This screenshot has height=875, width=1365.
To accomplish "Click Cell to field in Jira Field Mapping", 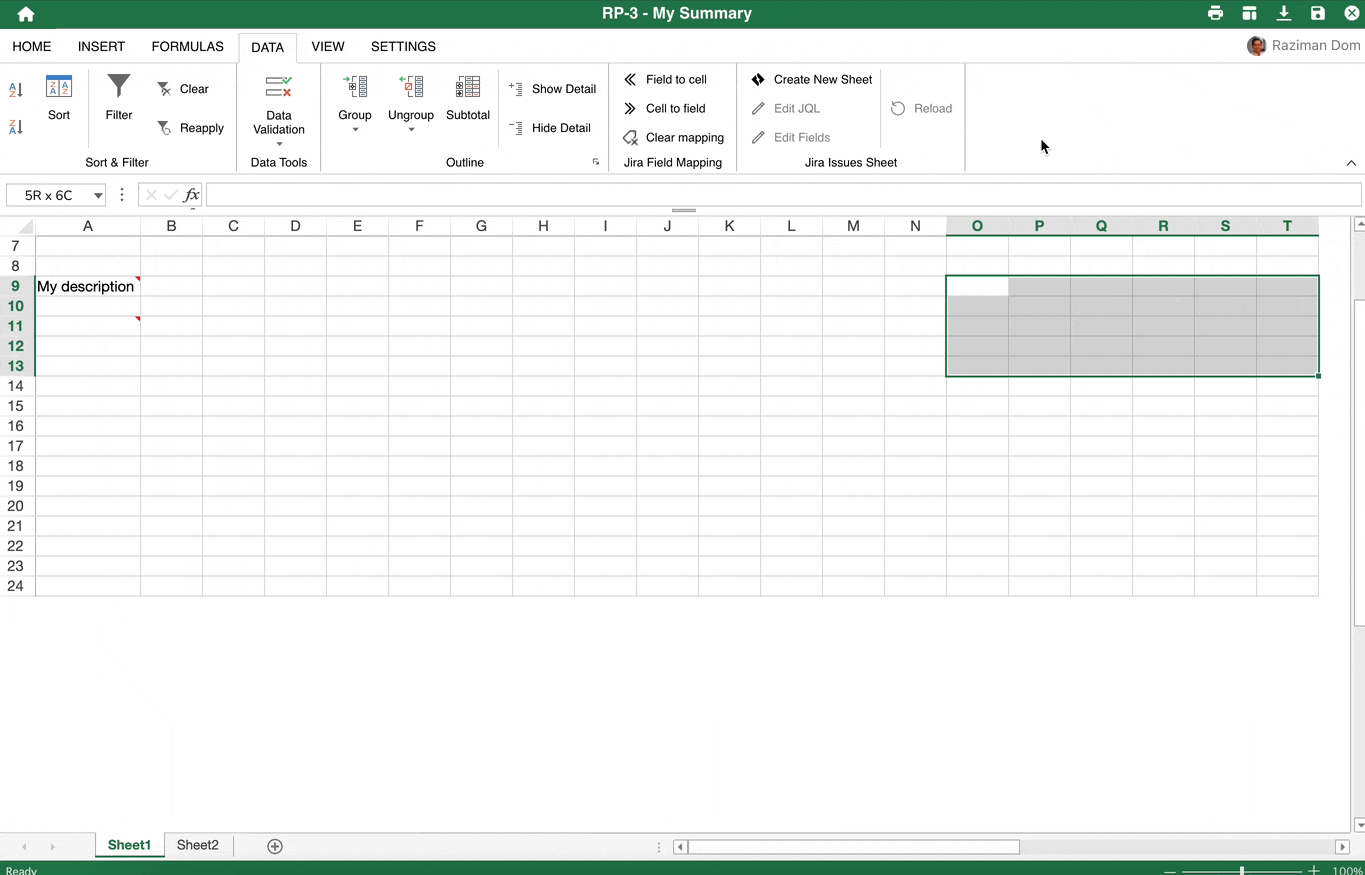I will pyautogui.click(x=665, y=108).
